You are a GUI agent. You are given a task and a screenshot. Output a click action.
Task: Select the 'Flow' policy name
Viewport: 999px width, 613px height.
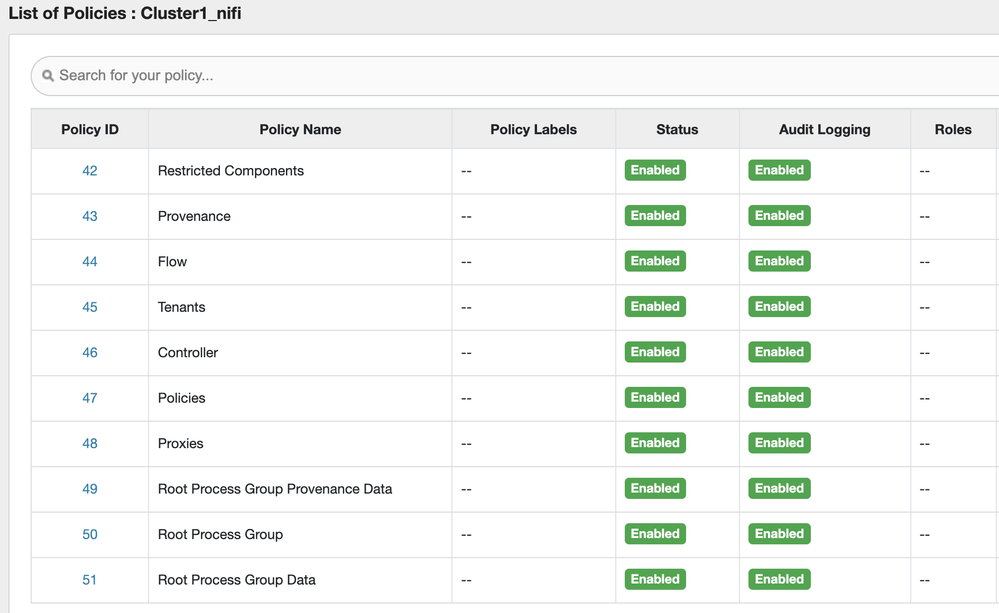[173, 261]
